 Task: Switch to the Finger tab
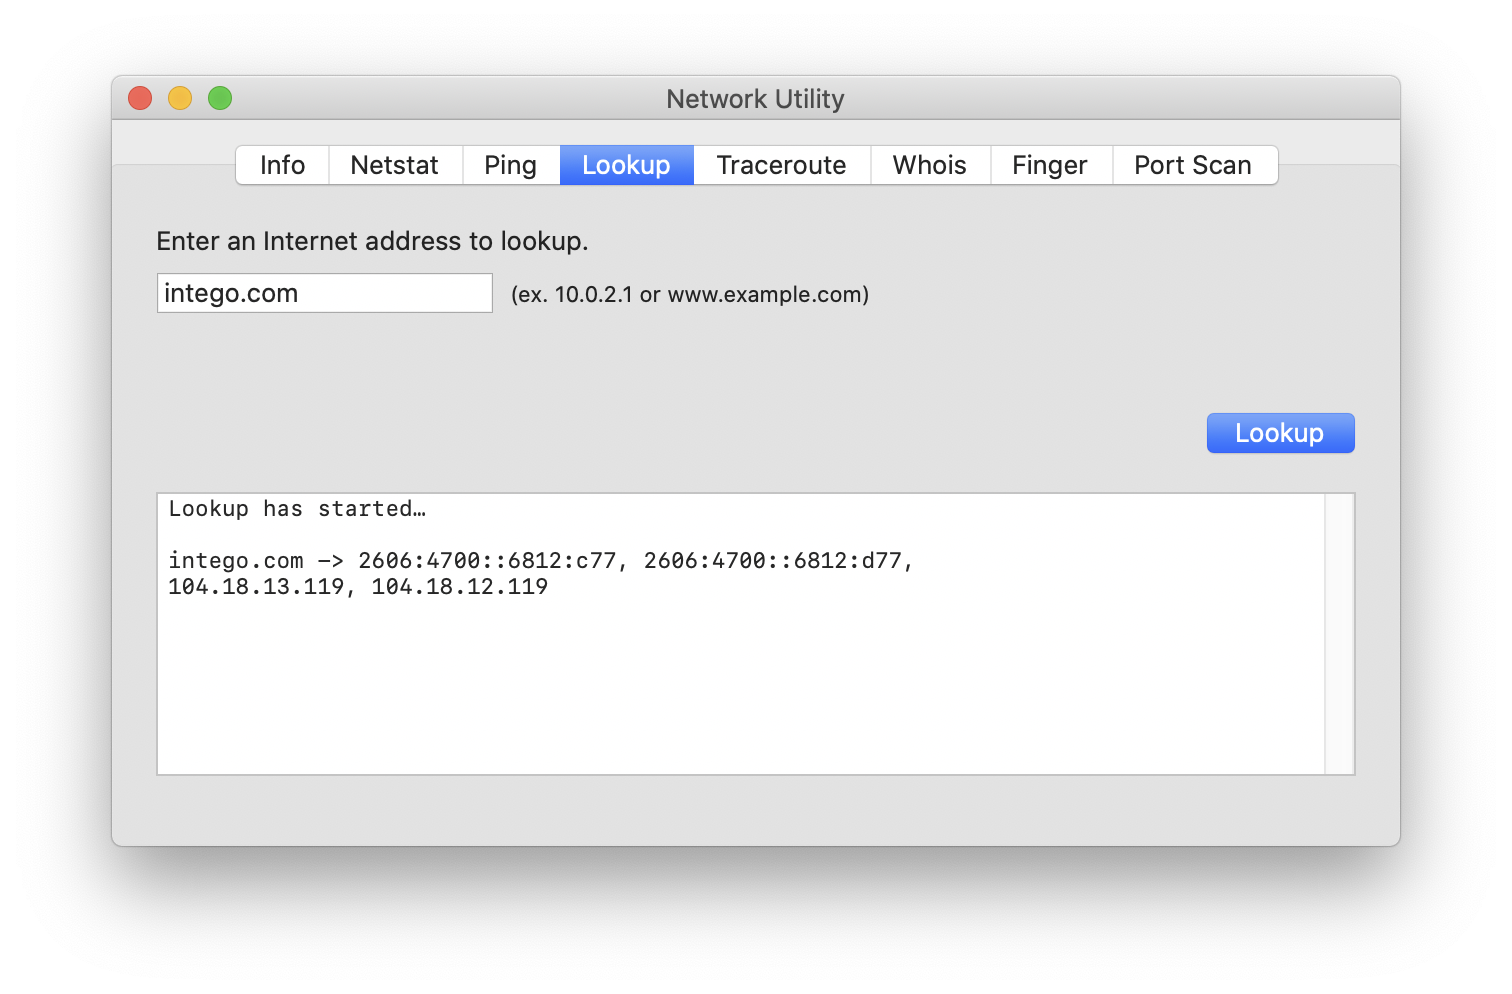[x=1050, y=165]
